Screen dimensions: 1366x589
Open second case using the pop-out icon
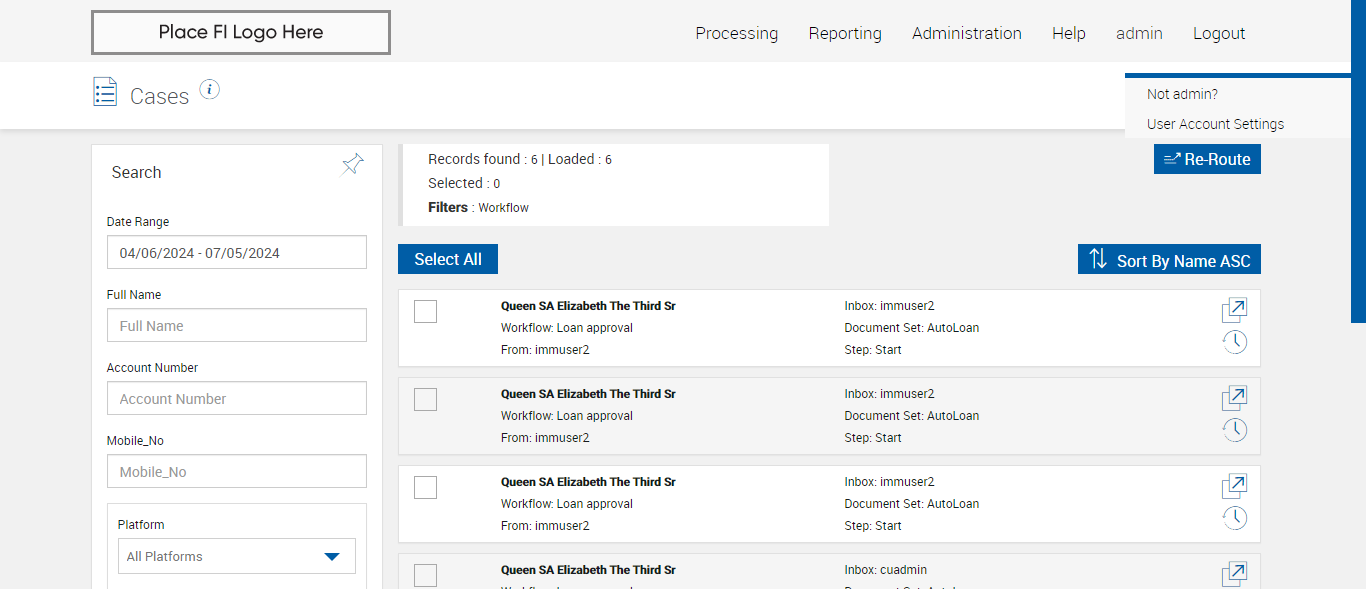pyautogui.click(x=1234, y=398)
